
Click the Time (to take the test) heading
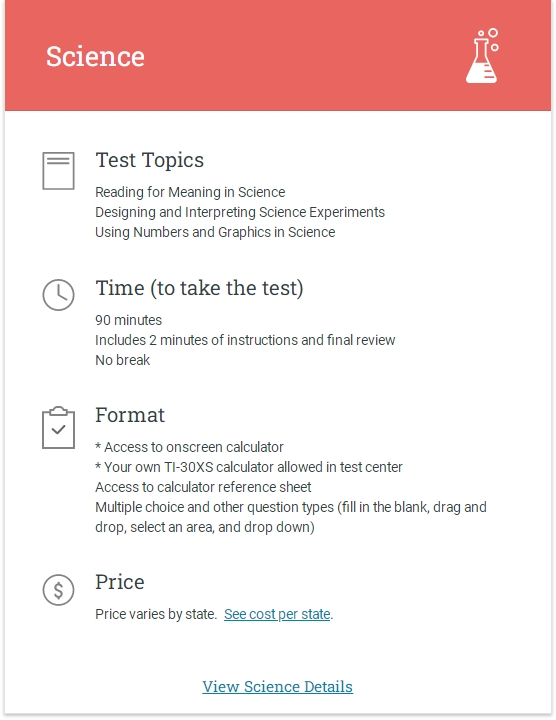point(199,288)
